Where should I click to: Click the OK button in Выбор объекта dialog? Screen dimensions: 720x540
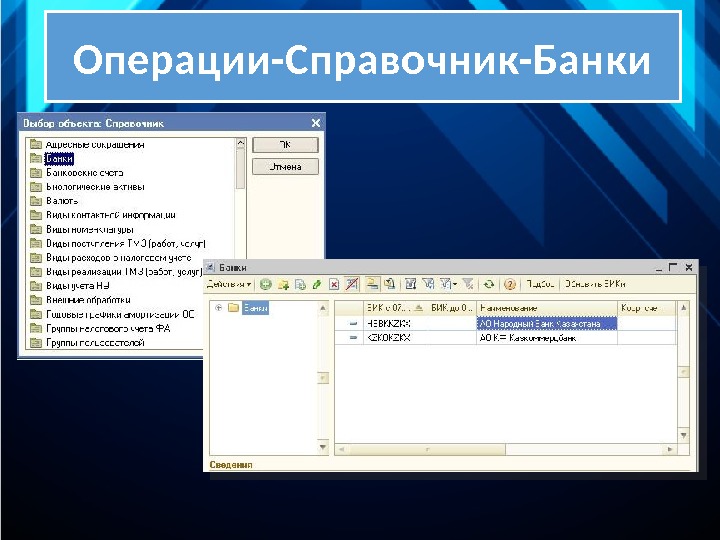(285, 145)
